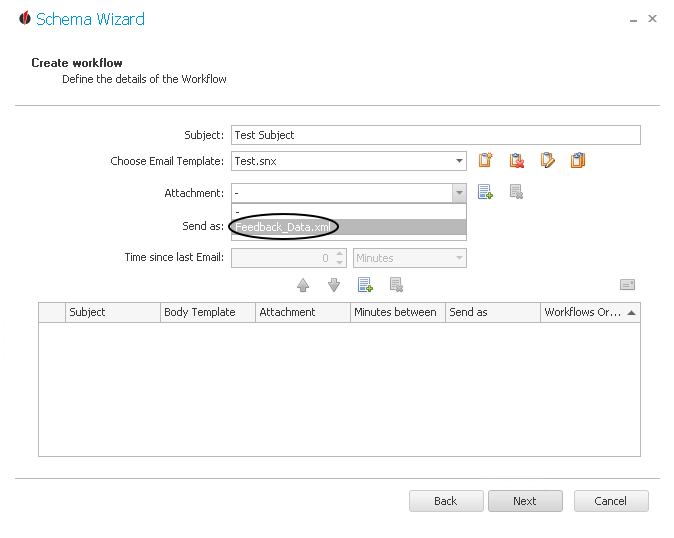
Task: Proceed with the Next button
Action: coord(525,501)
